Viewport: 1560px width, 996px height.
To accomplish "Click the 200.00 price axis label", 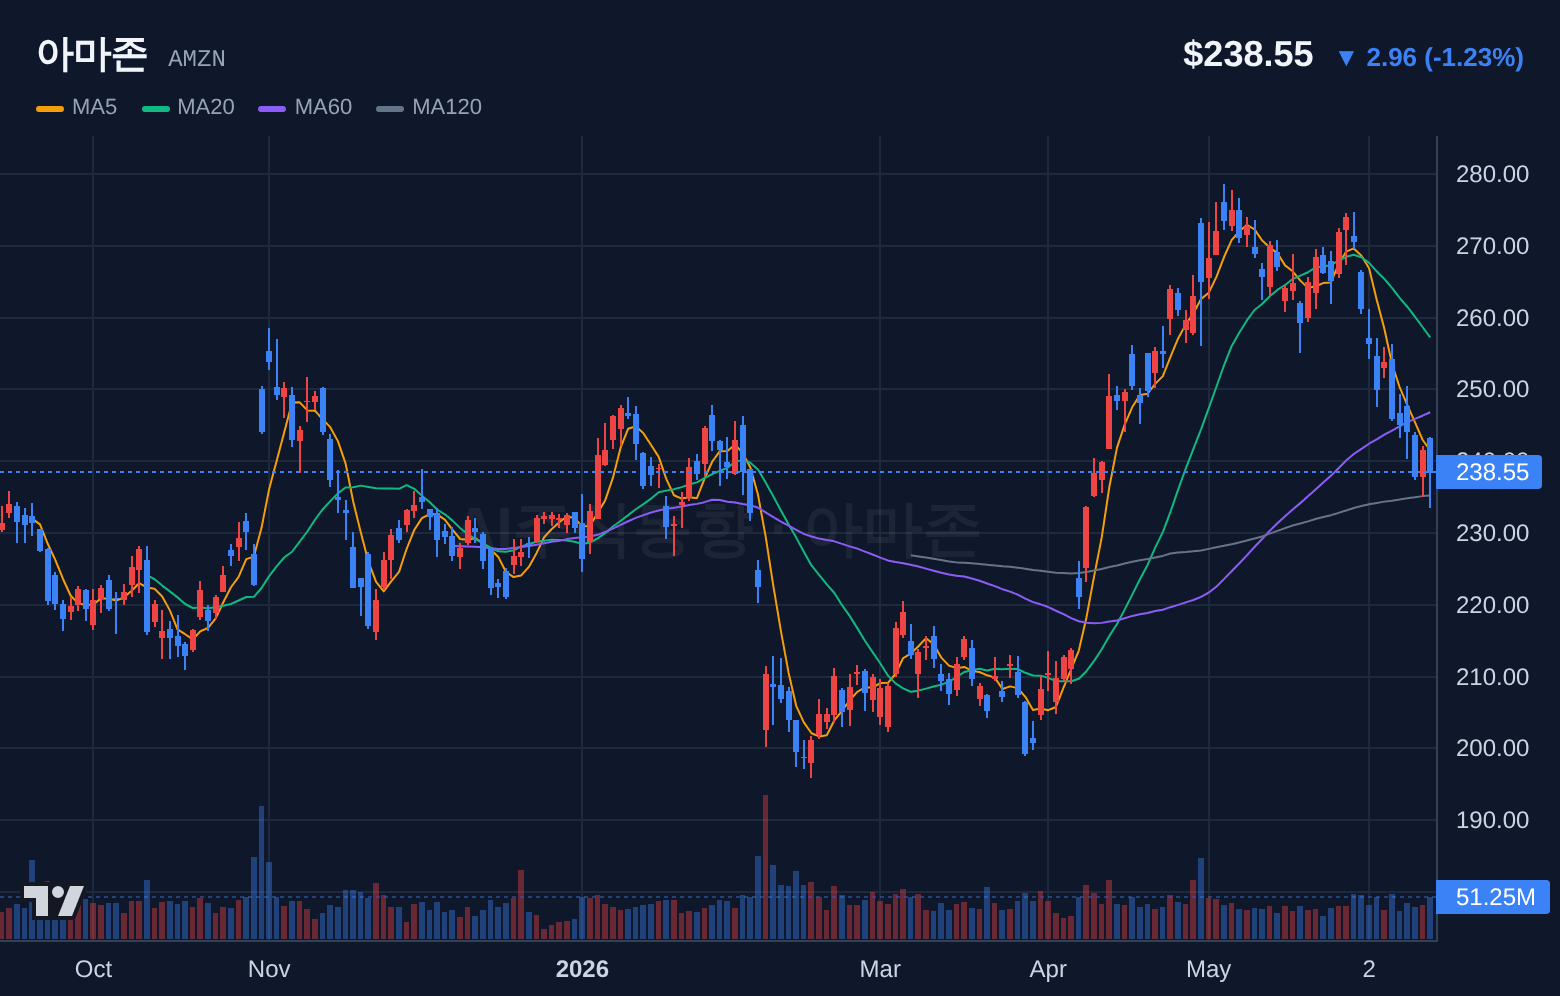I will pos(1492,748).
